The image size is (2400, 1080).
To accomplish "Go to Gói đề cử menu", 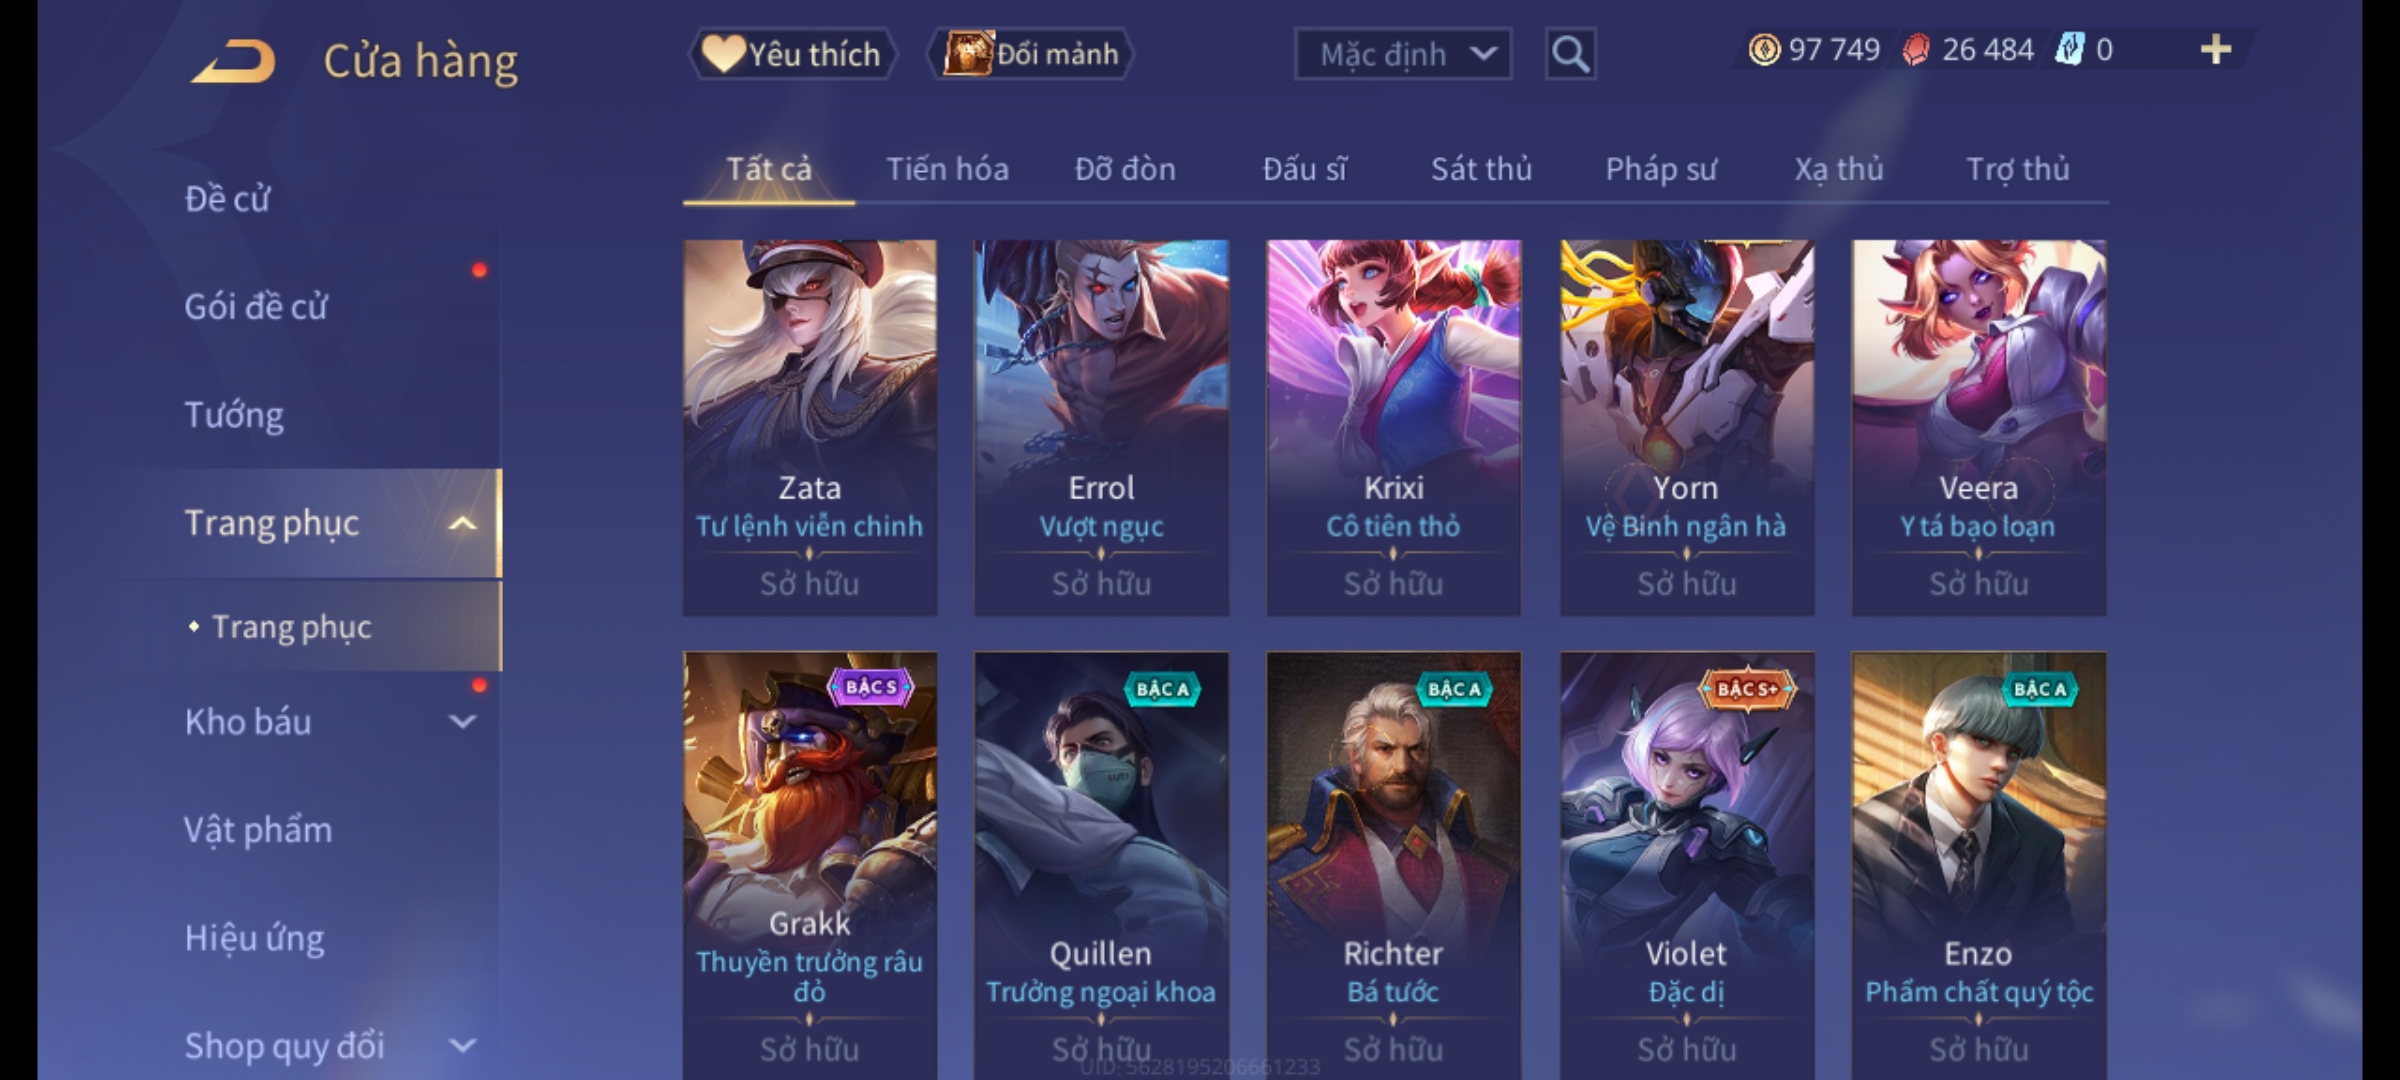I will pyautogui.click(x=256, y=307).
